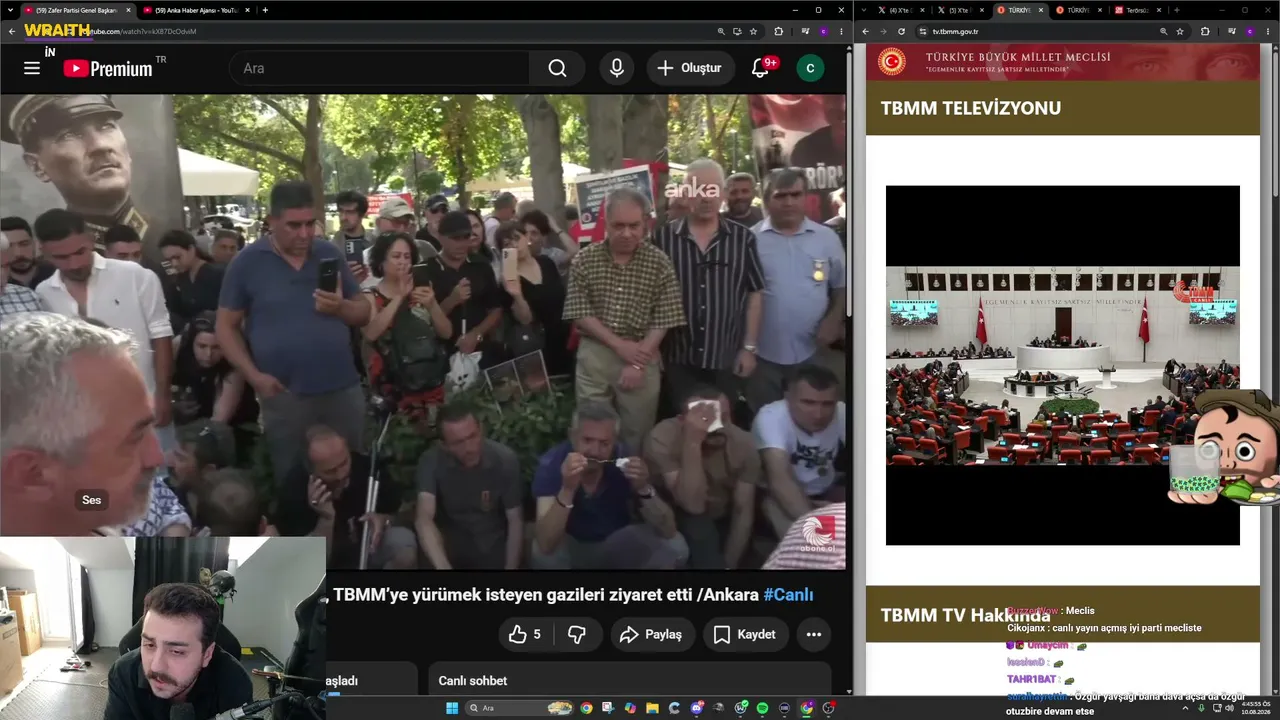The height and width of the screenshot is (720, 1280).
Task: Open Chrome three-dot menu in TBMM window
Action: pos(1266,31)
